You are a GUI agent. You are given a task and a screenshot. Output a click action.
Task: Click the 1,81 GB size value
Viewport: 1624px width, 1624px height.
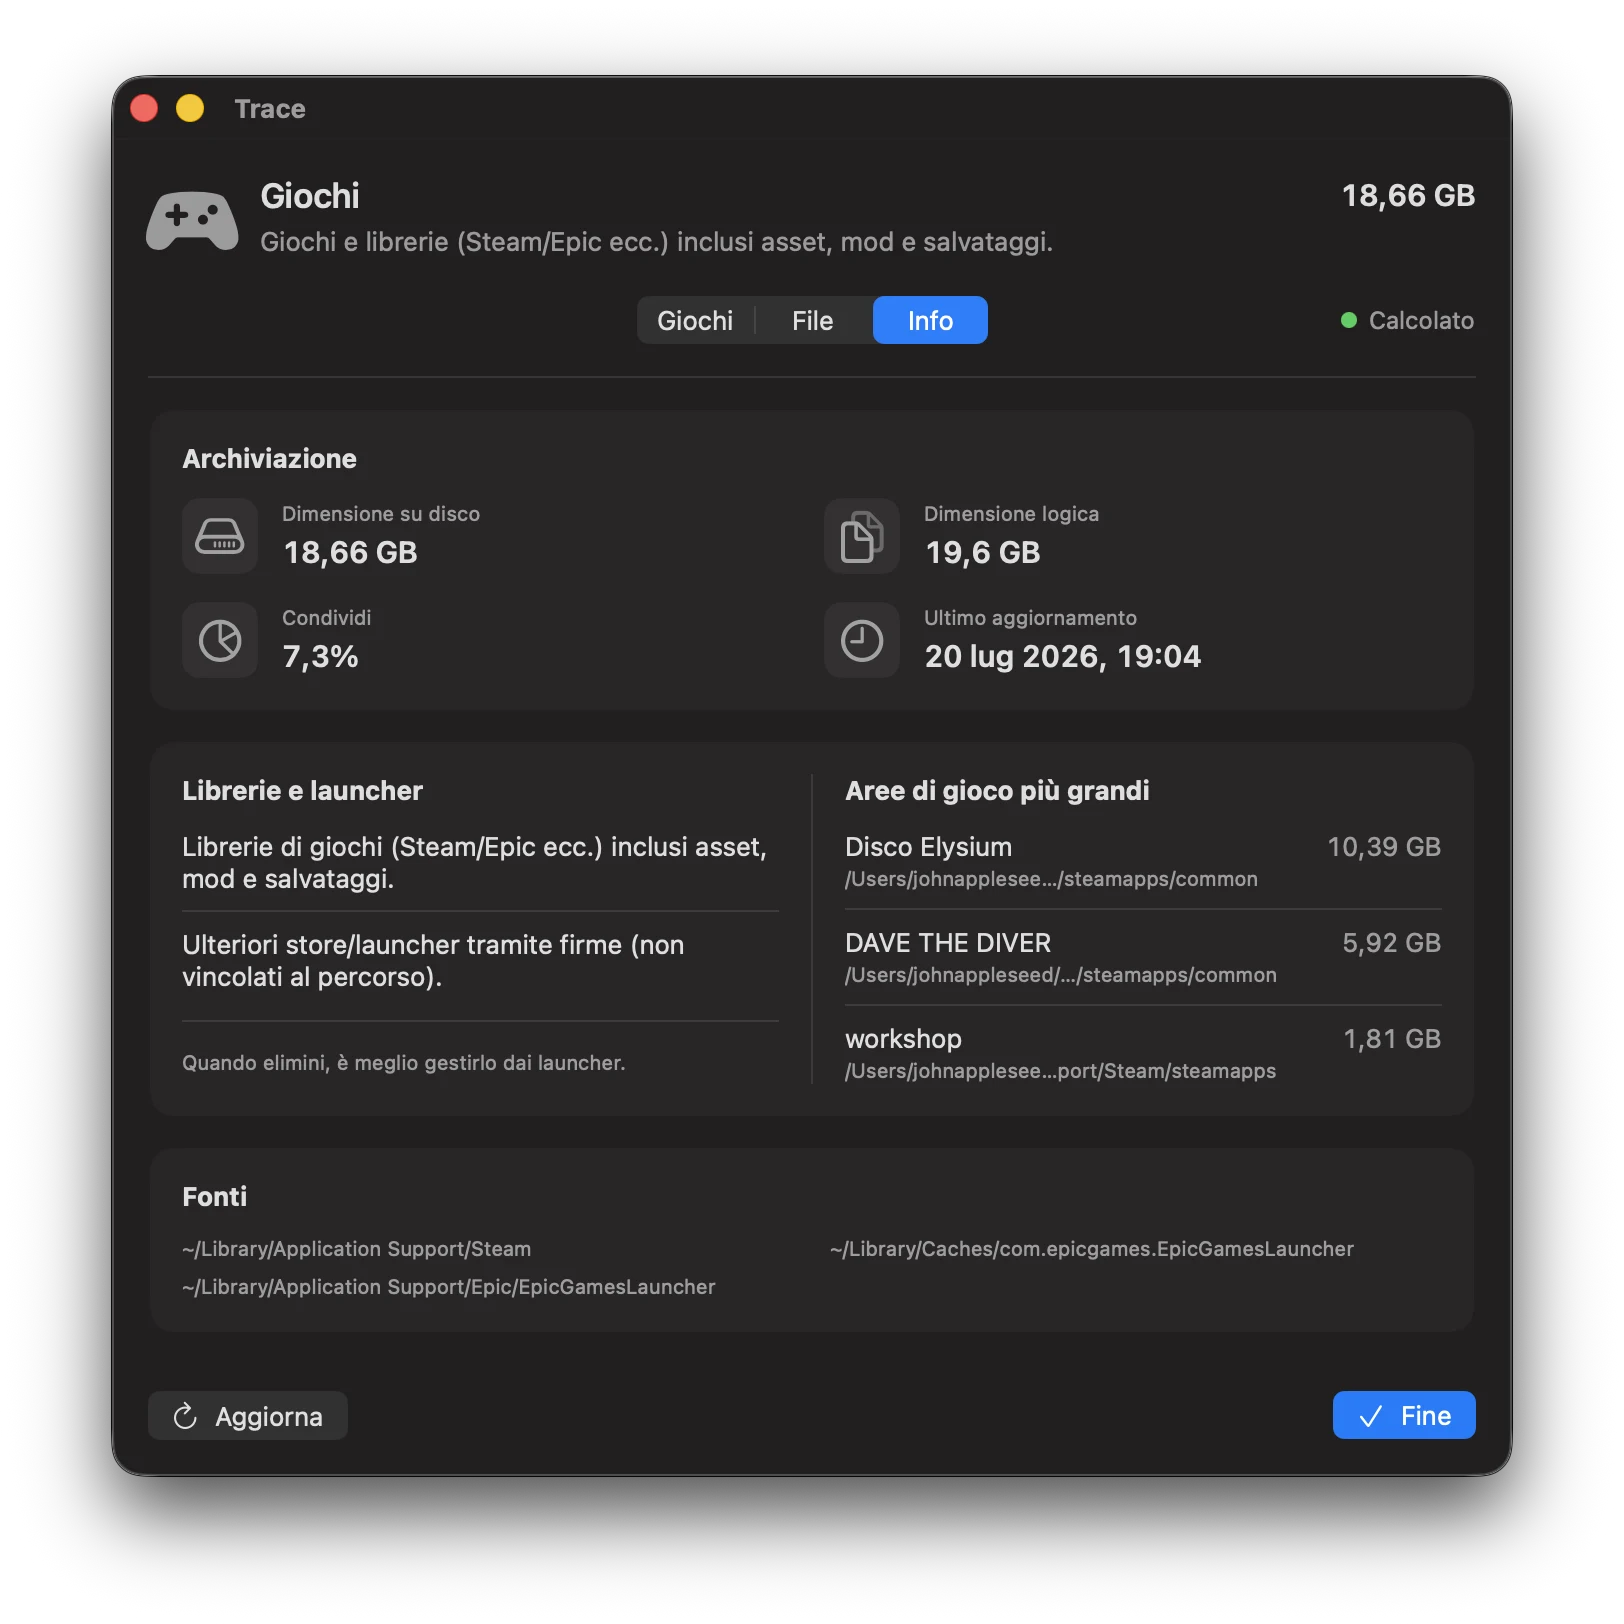point(1392,1039)
